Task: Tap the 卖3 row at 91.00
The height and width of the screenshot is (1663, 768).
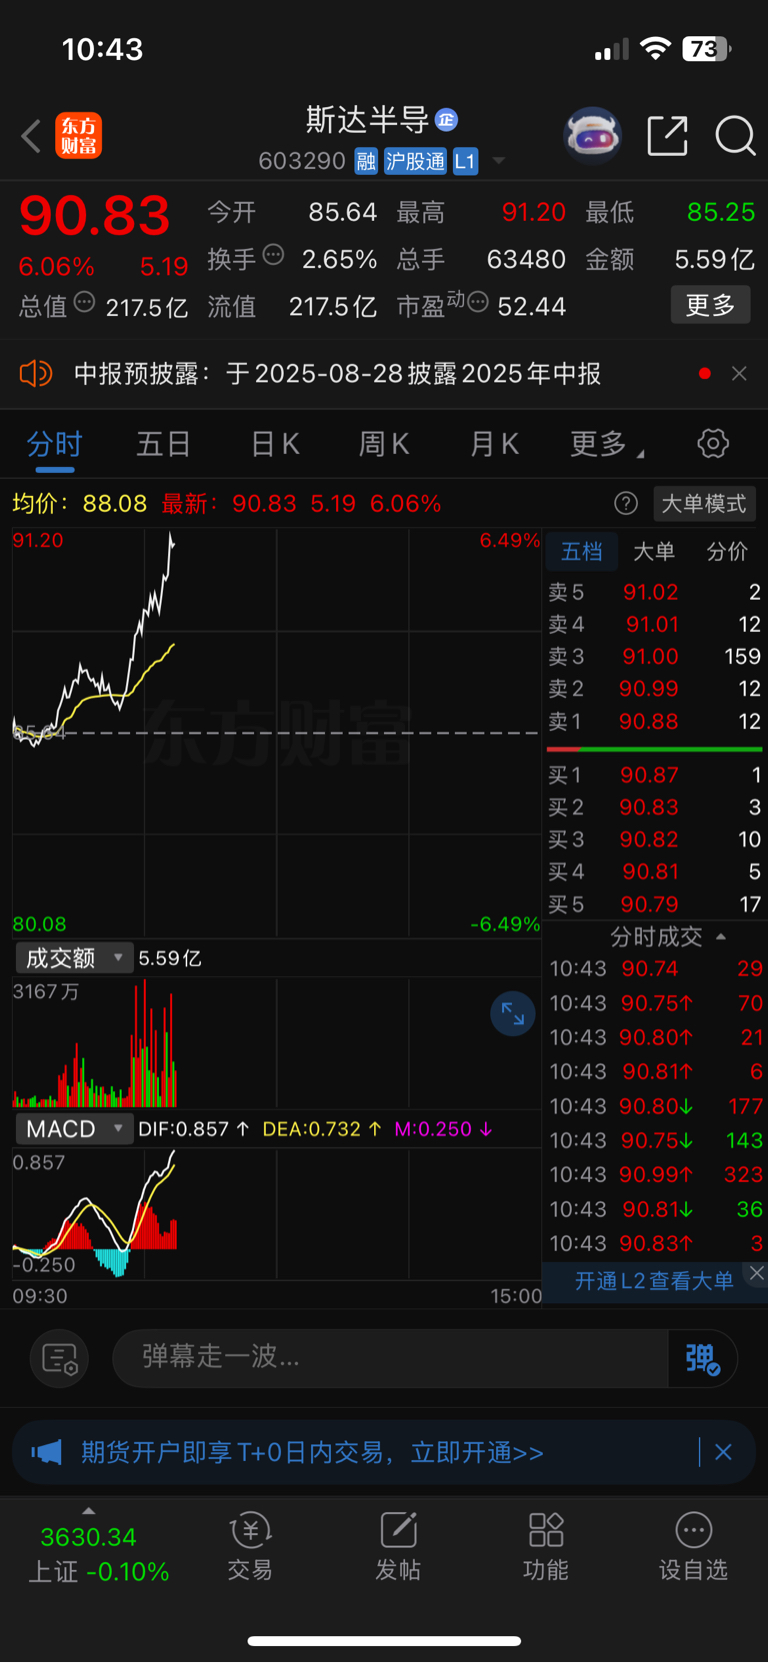Action: tap(654, 657)
